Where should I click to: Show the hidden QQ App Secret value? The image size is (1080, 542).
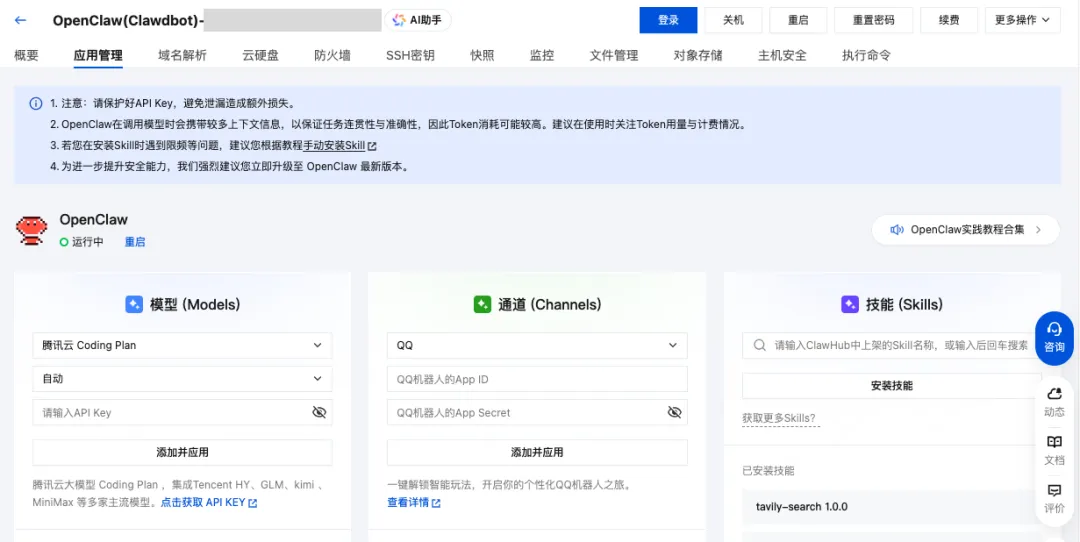[674, 413]
